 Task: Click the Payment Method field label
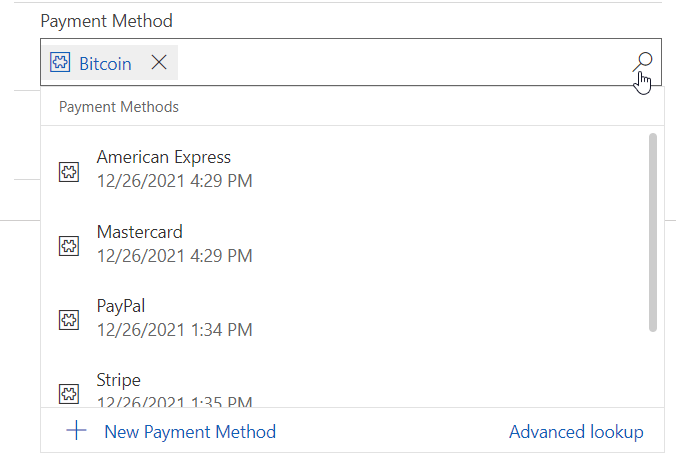106,21
